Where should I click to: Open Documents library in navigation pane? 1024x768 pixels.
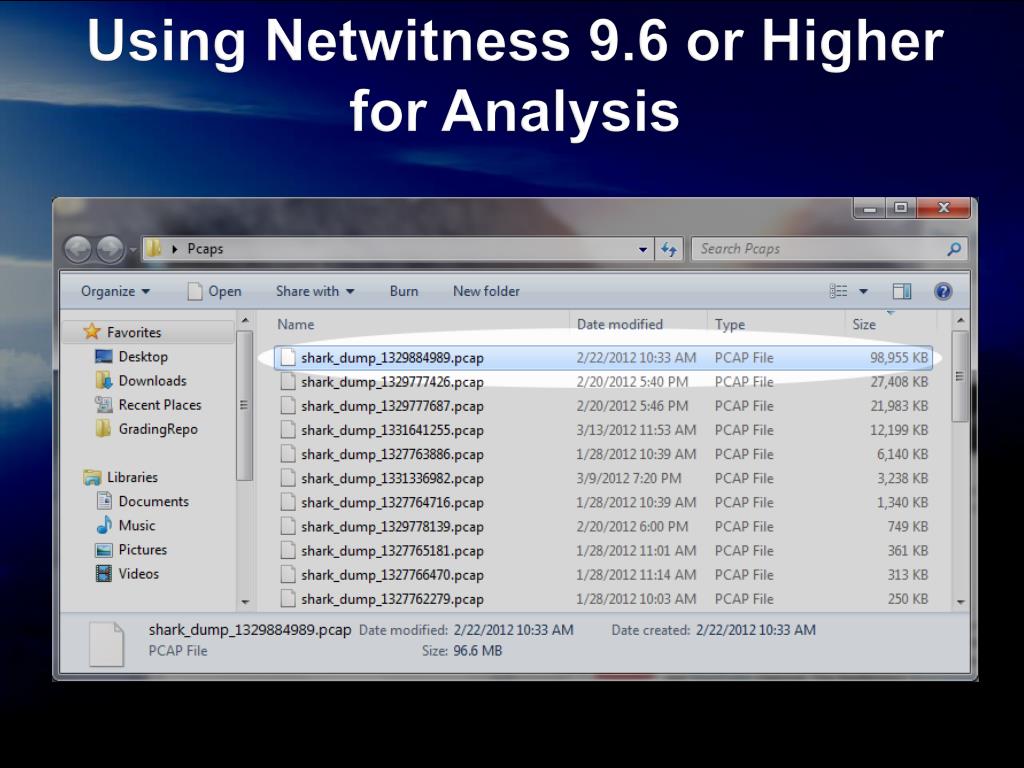[x=153, y=502]
